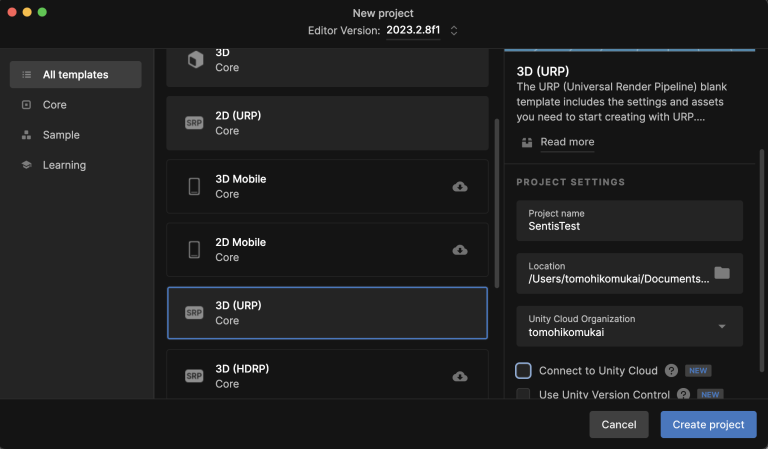Click download icon for 2D Mobile template
The image size is (768, 449).
click(x=459, y=250)
